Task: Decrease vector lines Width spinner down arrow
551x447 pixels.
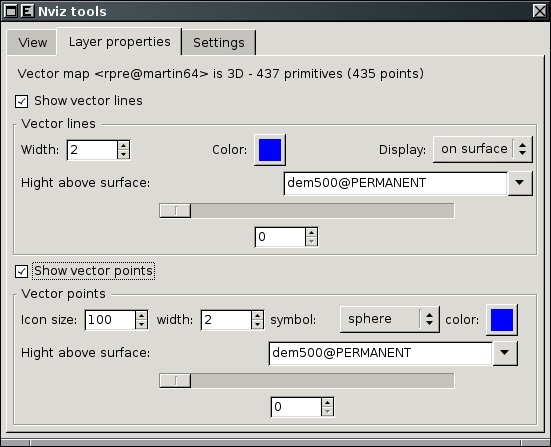Action: pos(123,154)
